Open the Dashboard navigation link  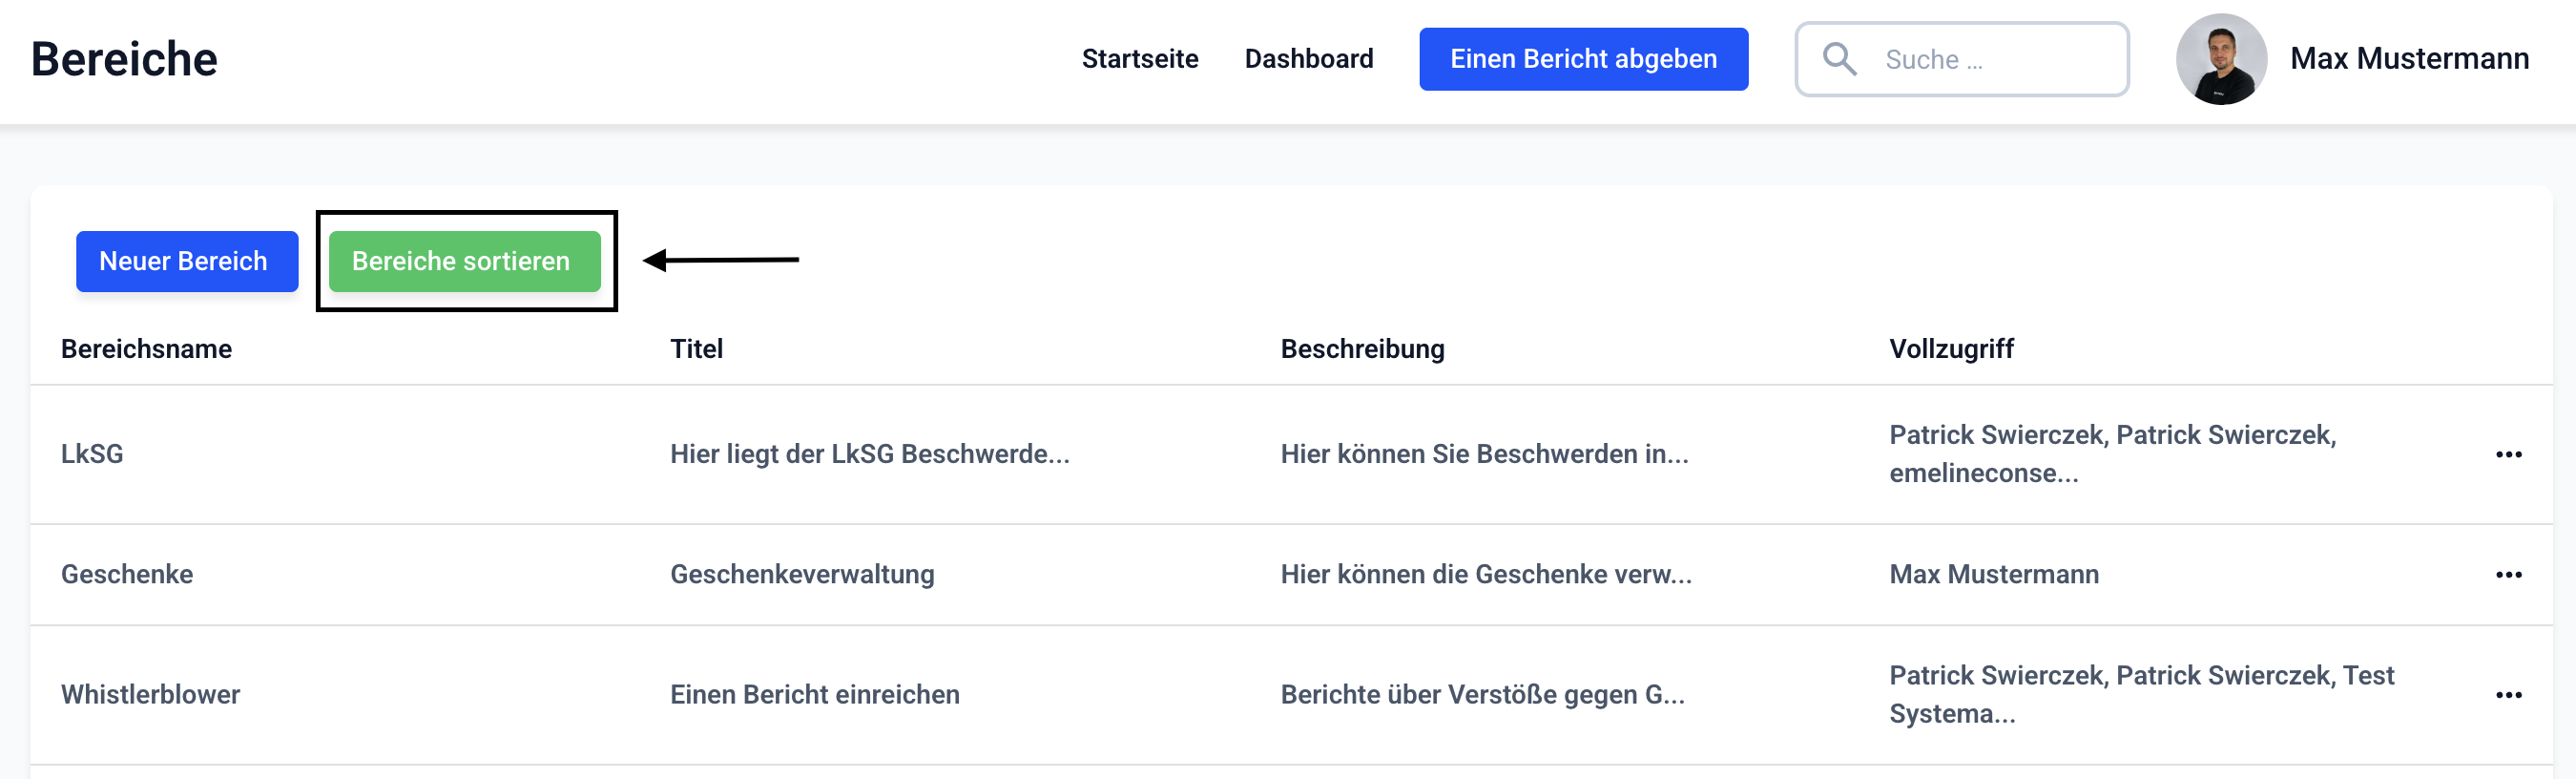pos(1308,59)
